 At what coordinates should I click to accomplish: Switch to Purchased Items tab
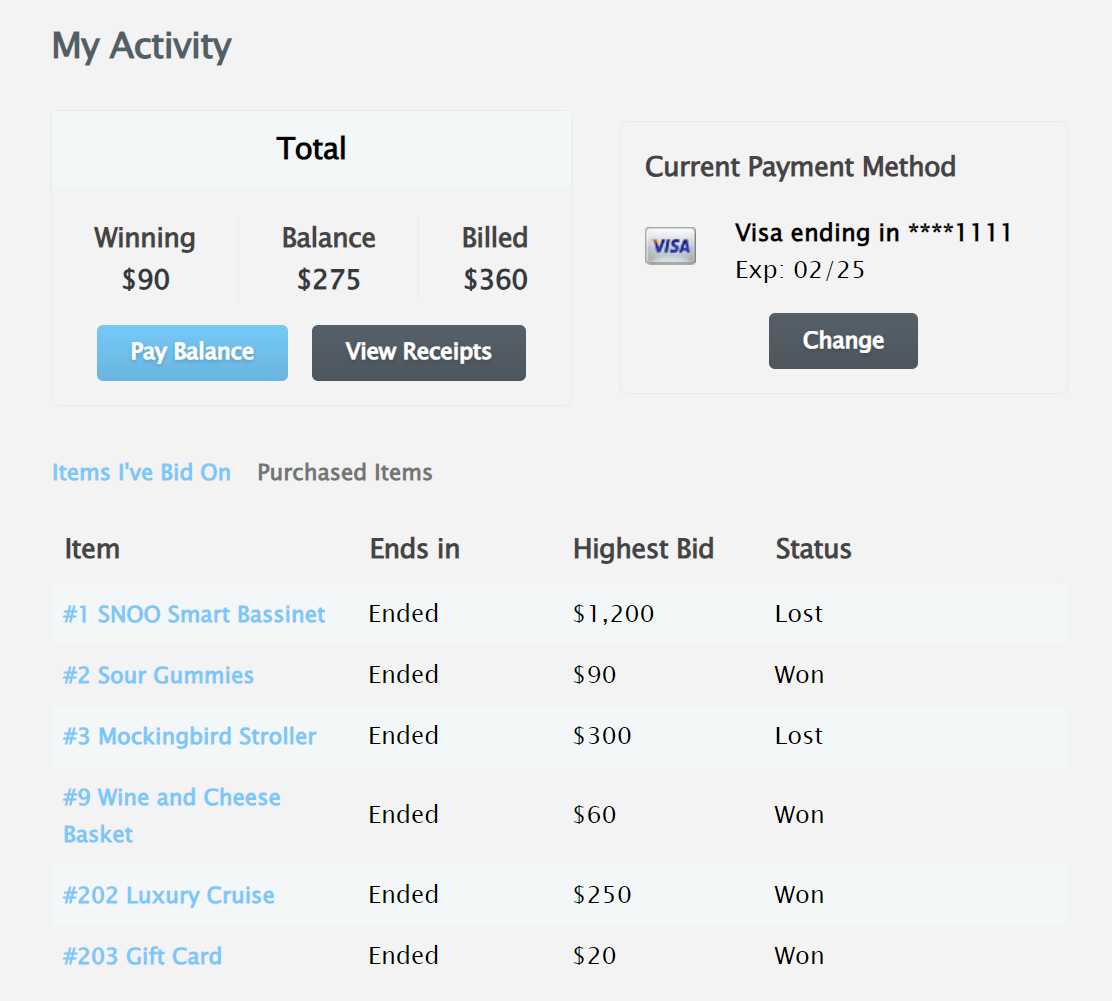(345, 472)
